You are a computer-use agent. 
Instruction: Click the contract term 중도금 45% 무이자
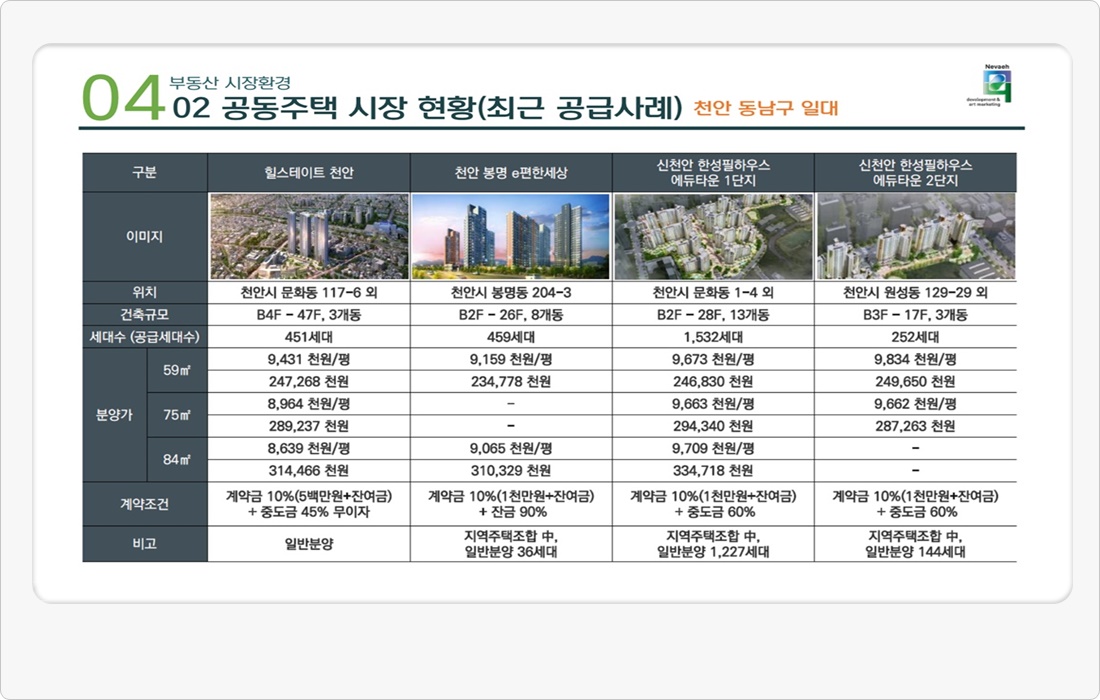[x=316, y=512]
